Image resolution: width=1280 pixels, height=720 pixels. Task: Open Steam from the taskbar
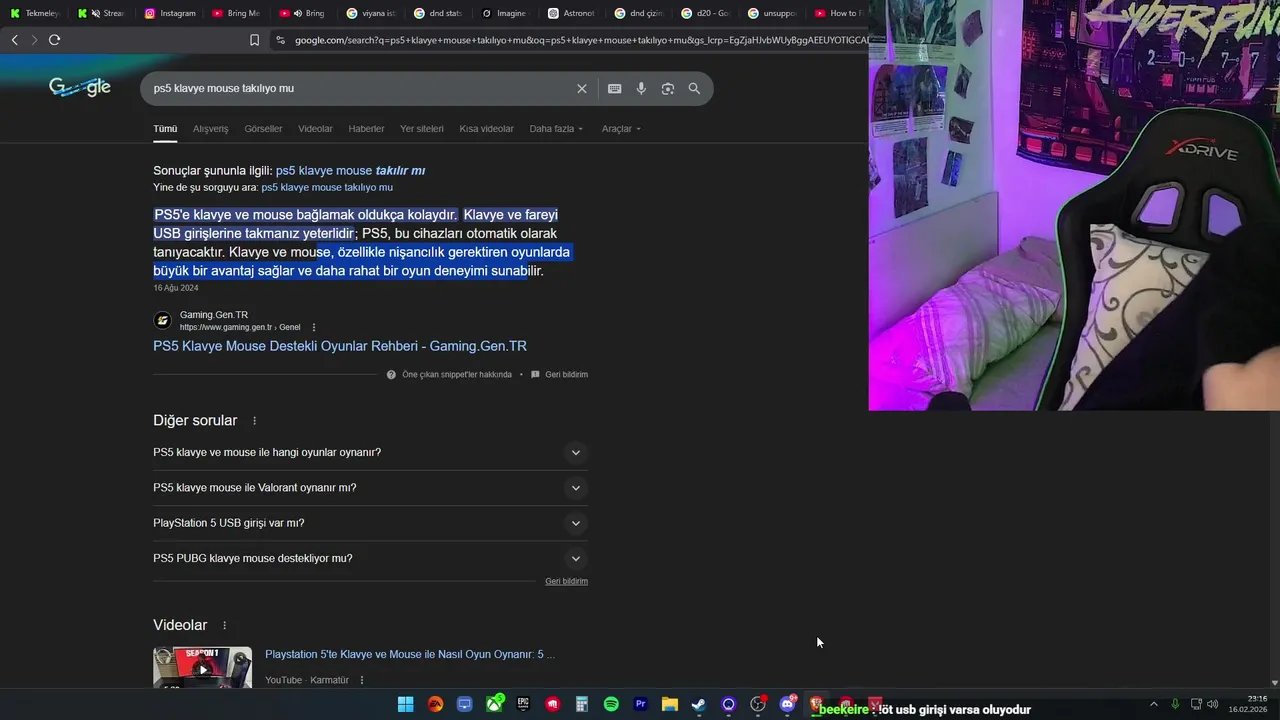tap(699, 704)
